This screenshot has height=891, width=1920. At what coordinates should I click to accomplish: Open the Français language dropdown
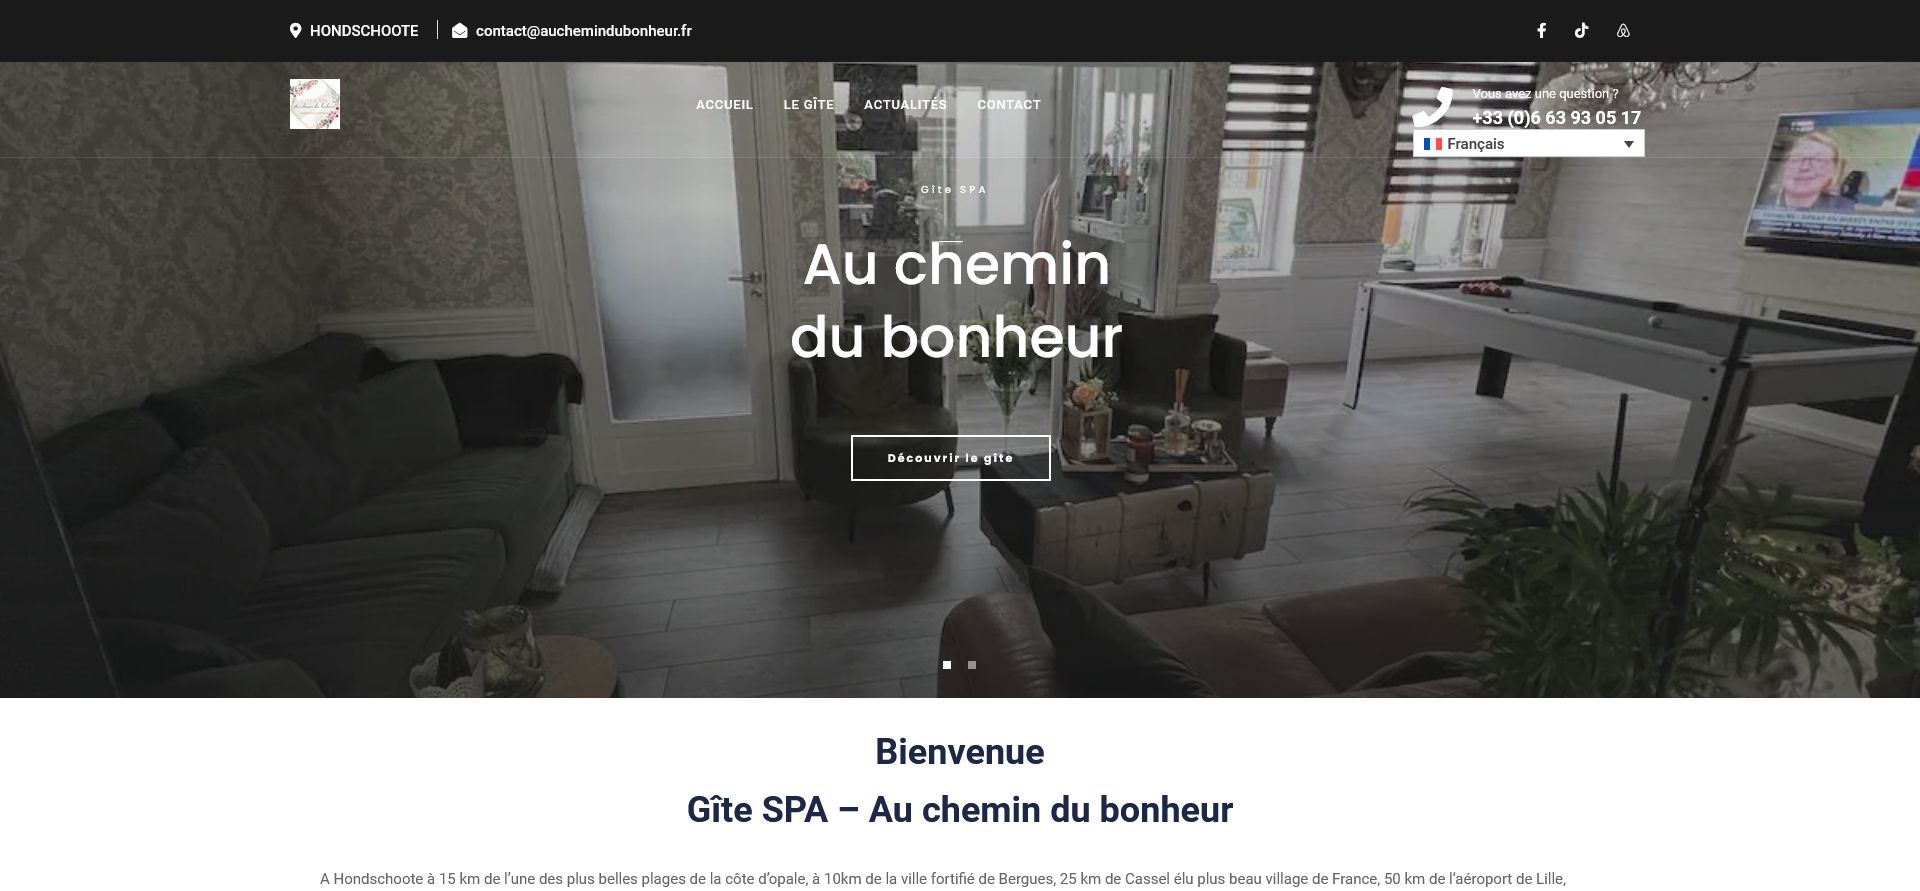coord(1528,144)
